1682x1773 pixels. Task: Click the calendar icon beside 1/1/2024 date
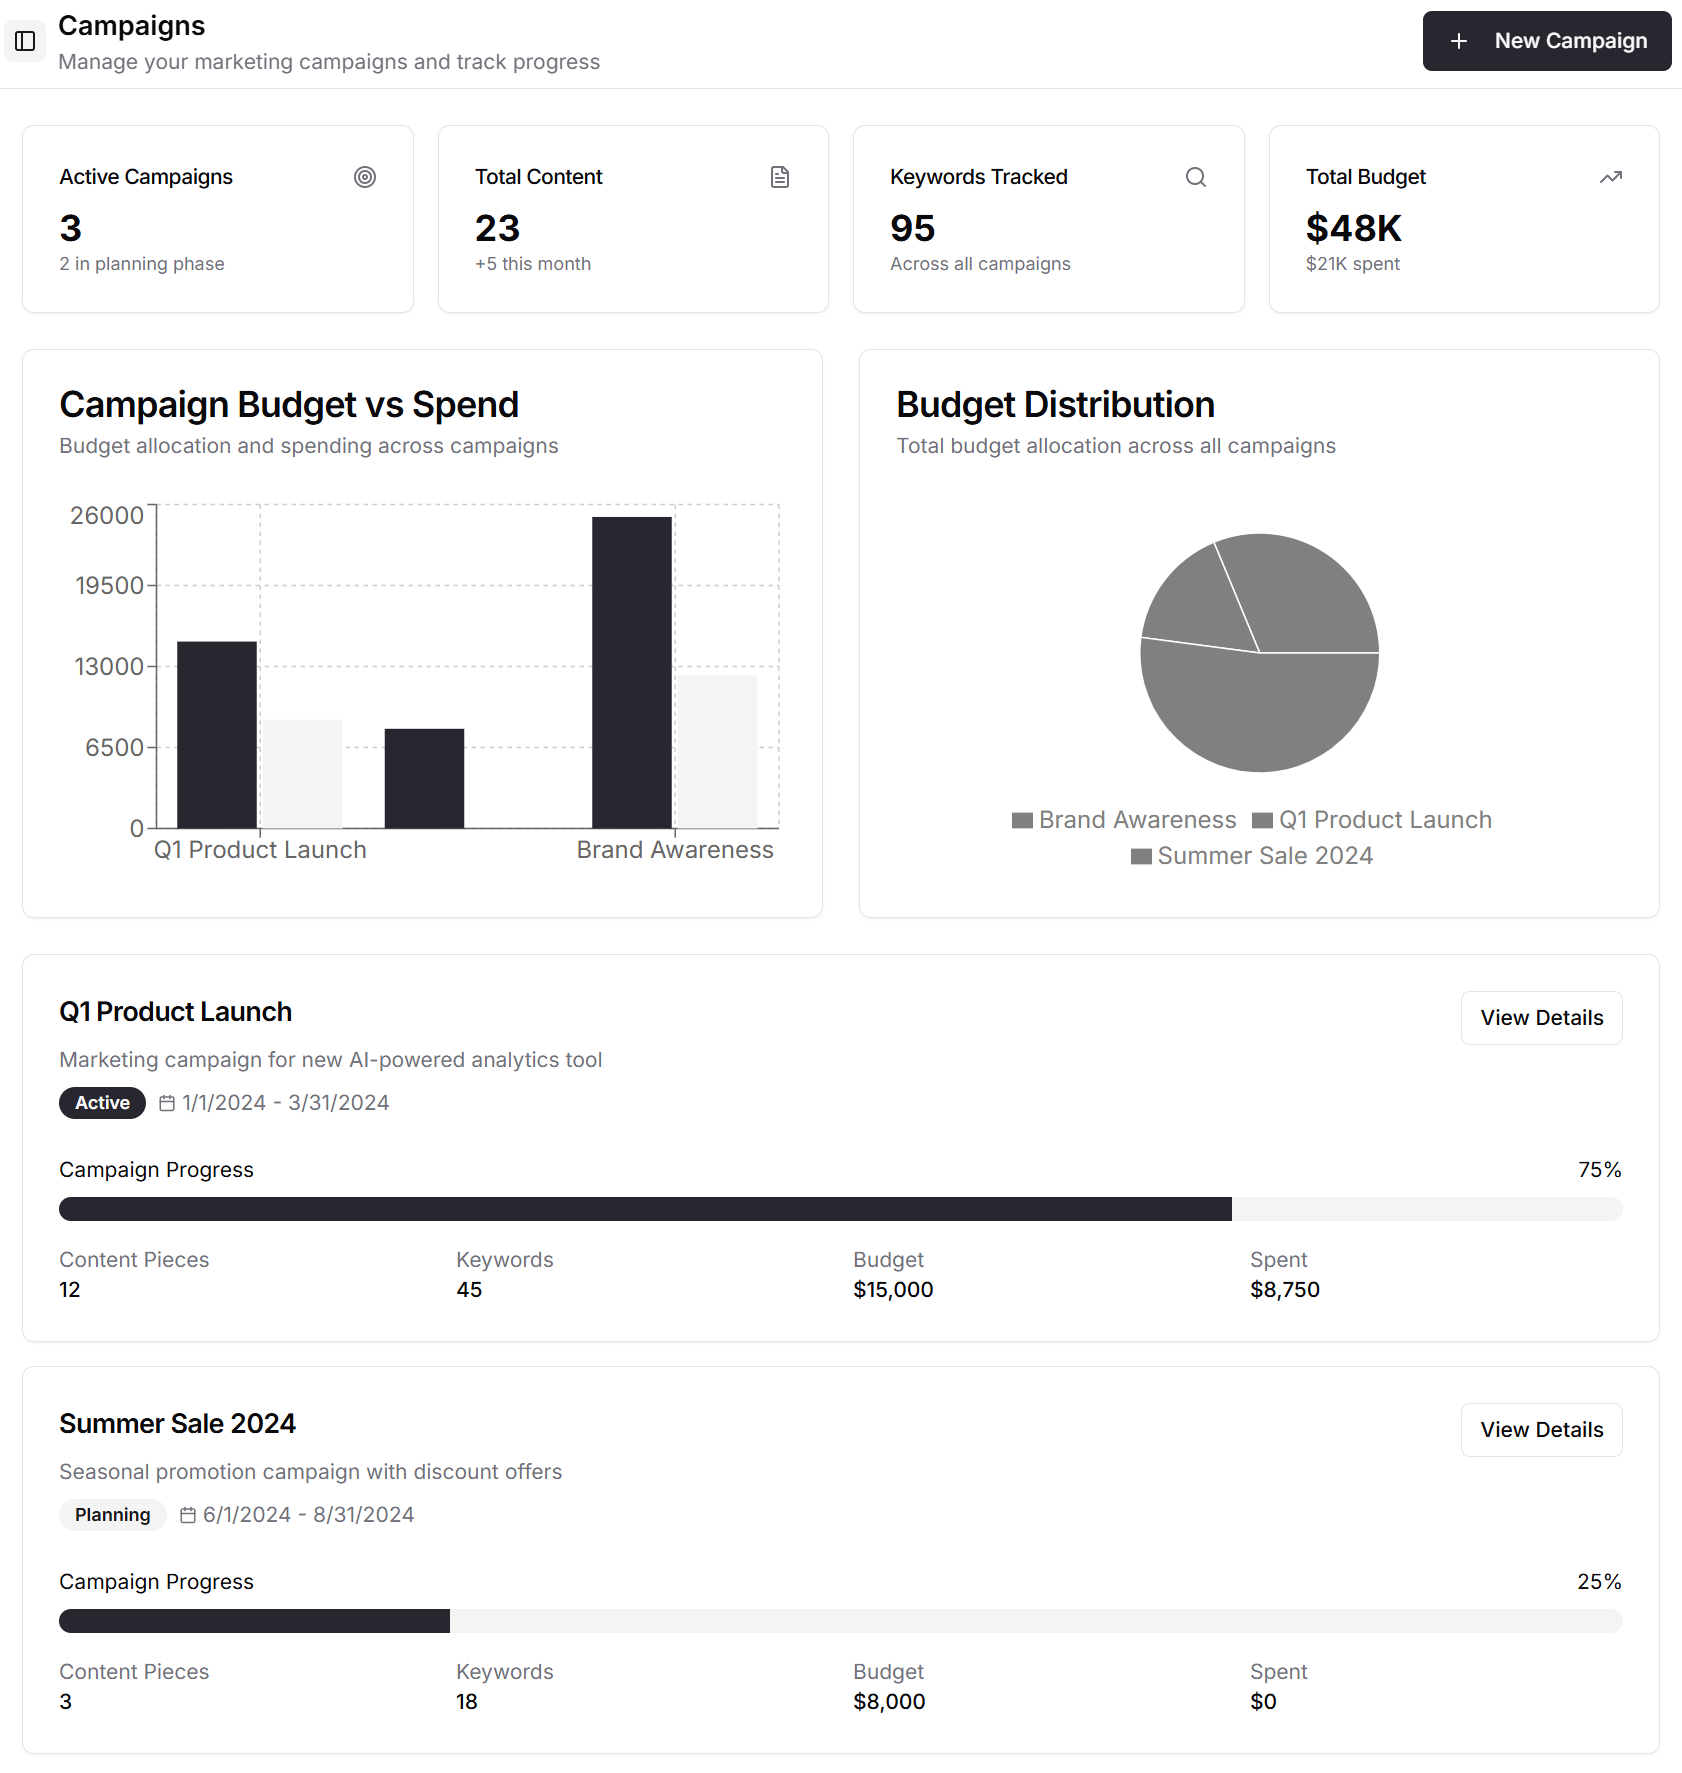[x=167, y=1103]
